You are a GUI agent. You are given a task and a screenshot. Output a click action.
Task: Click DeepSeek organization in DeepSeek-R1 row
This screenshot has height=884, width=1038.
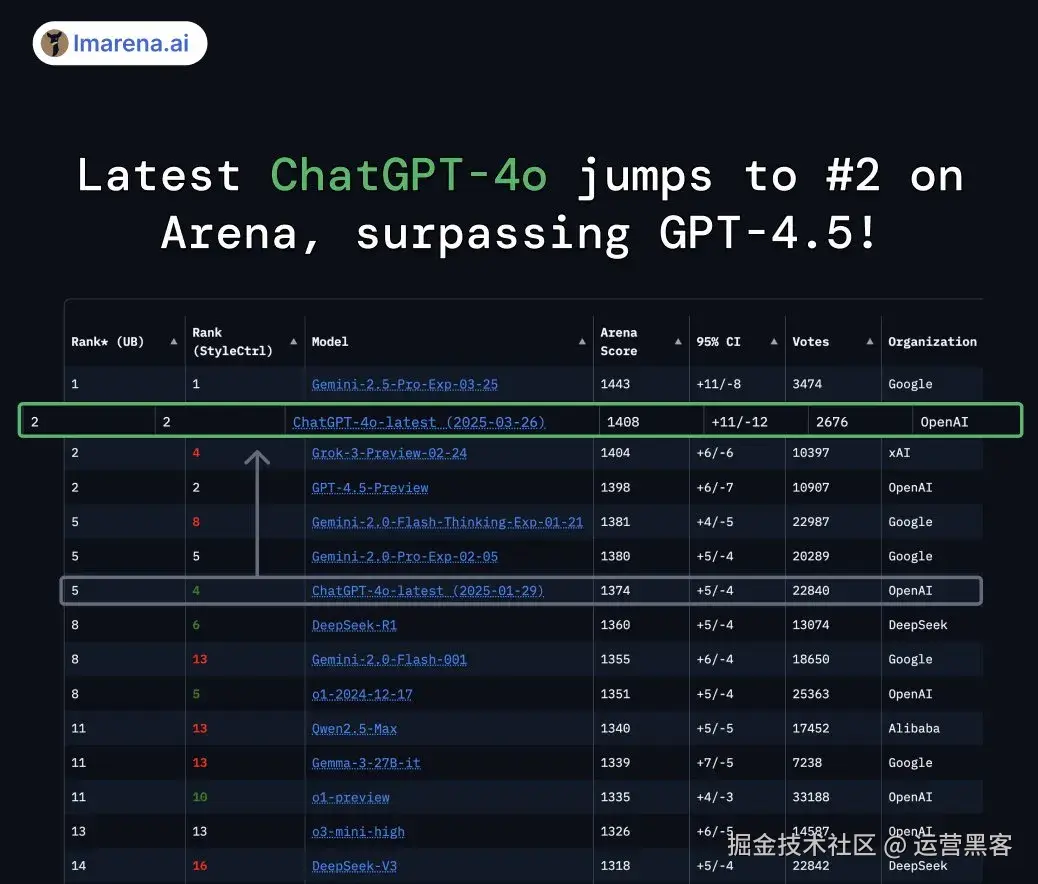918,625
